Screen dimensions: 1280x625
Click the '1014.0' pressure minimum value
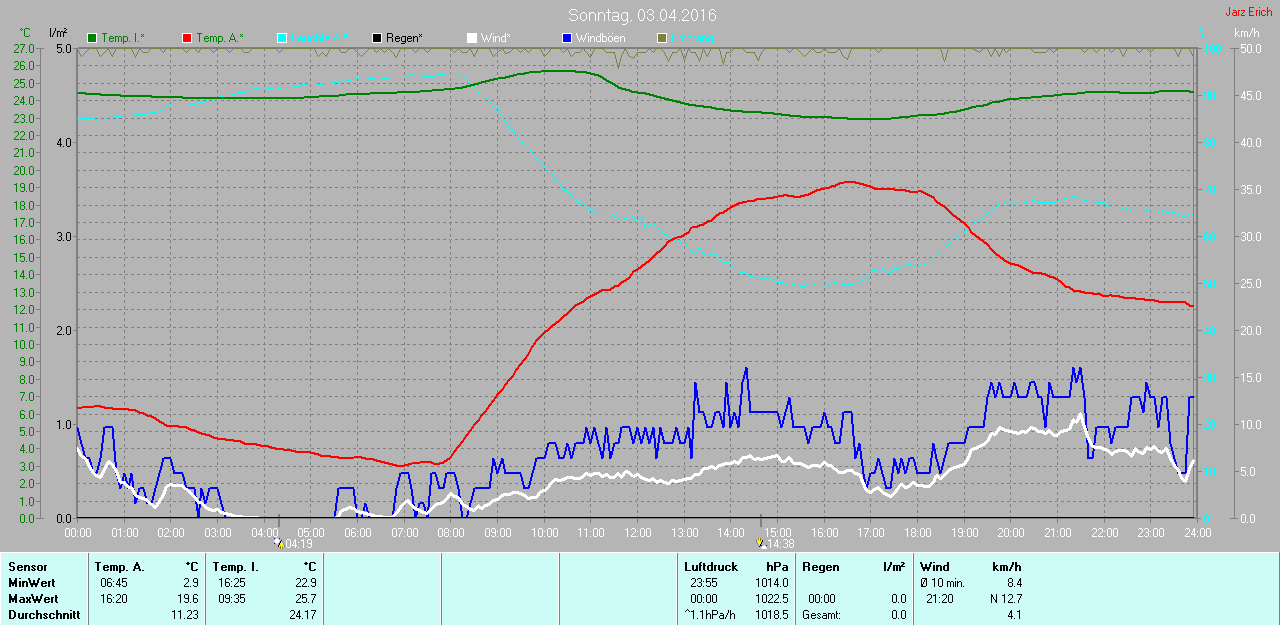771,582
